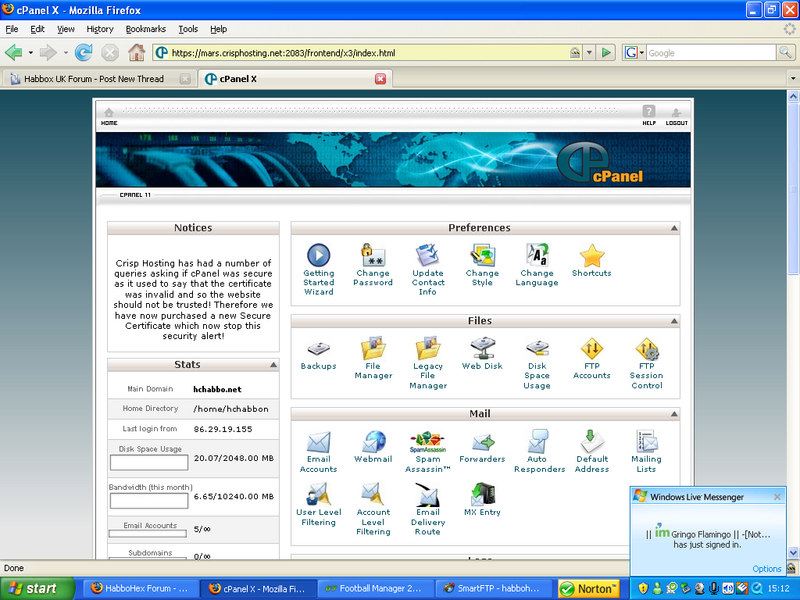Open the Getting Started Wizard

click(318, 269)
